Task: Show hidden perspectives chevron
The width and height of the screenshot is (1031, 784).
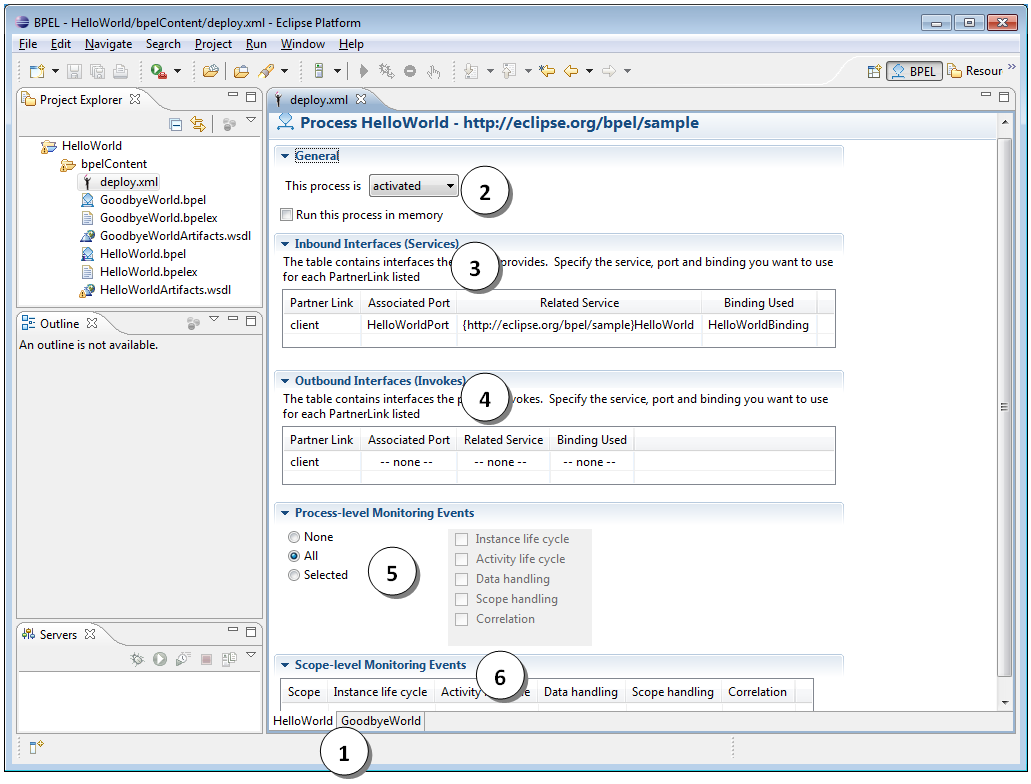Action: pos(1013,67)
